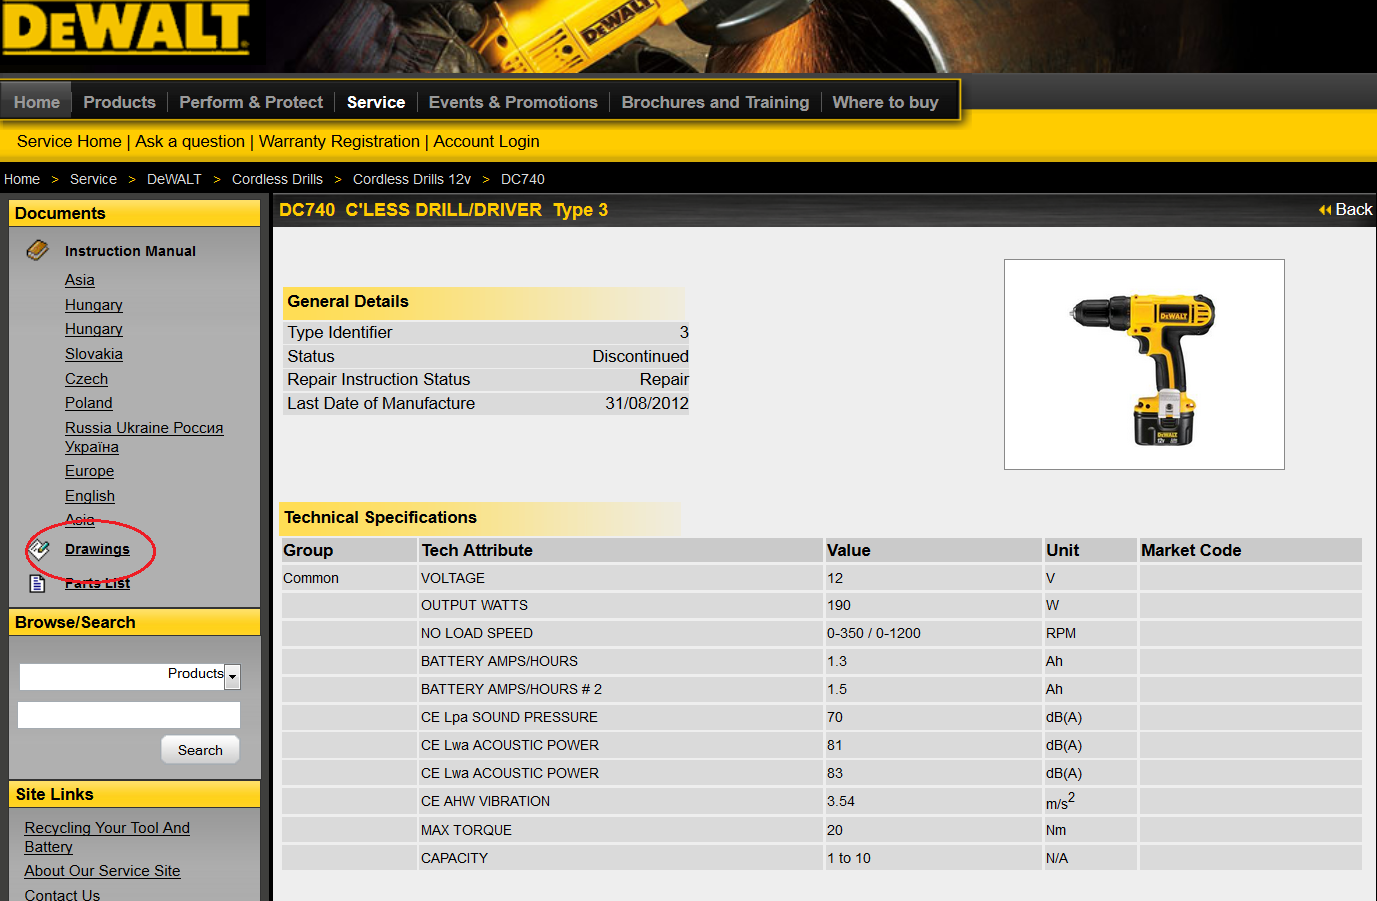Open the Where to buy tab
Image resolution: width=1377 pixels, height=901 pixels.
pos(885,102)
